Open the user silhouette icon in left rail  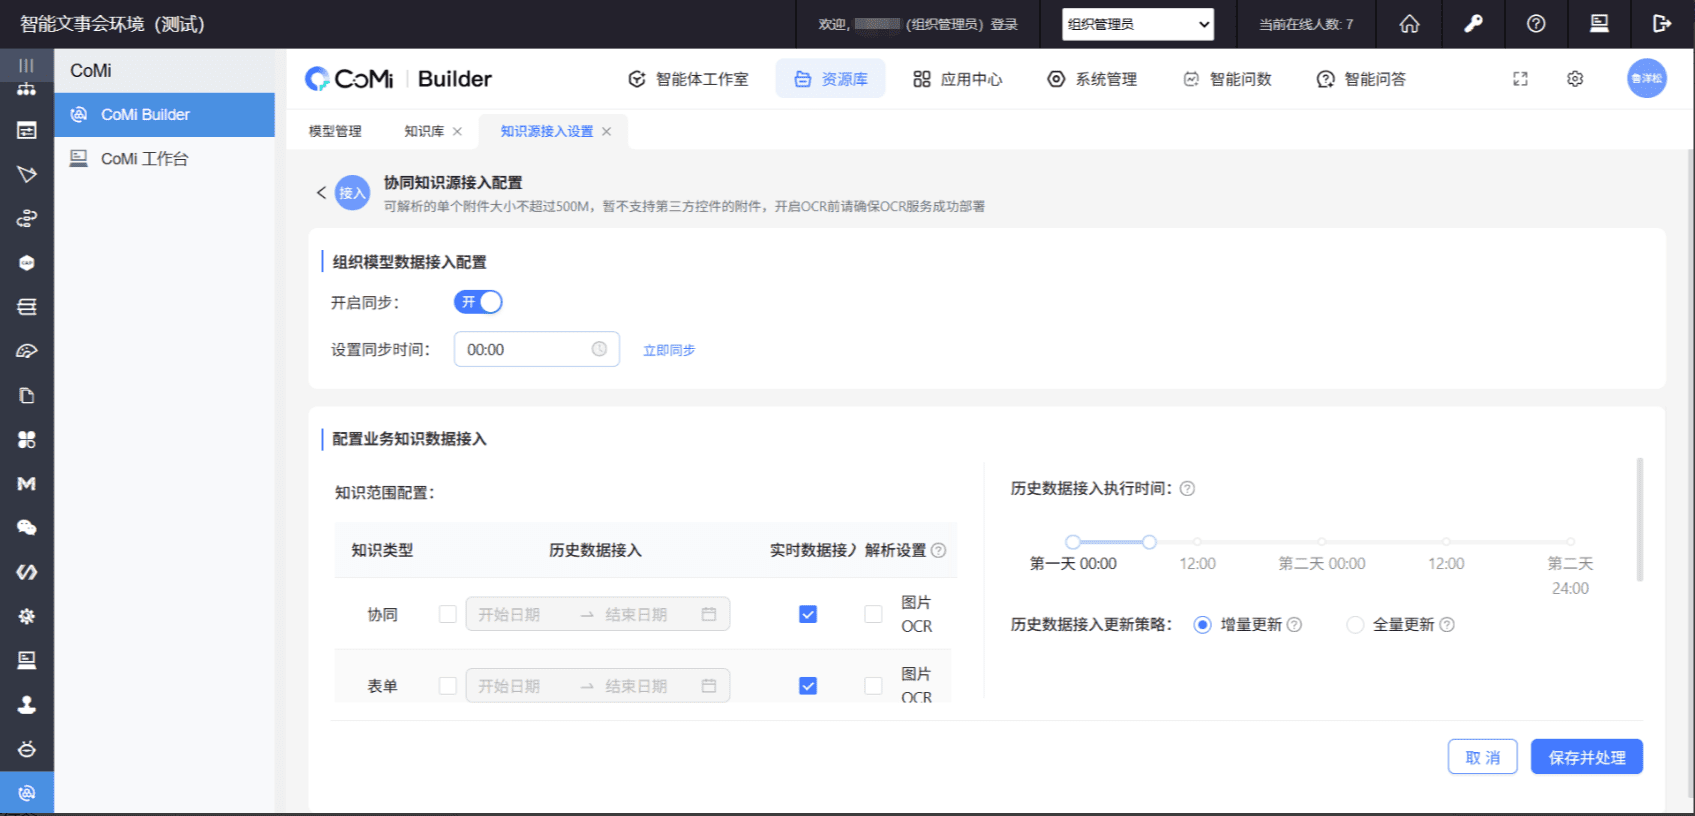coord(27,705)
